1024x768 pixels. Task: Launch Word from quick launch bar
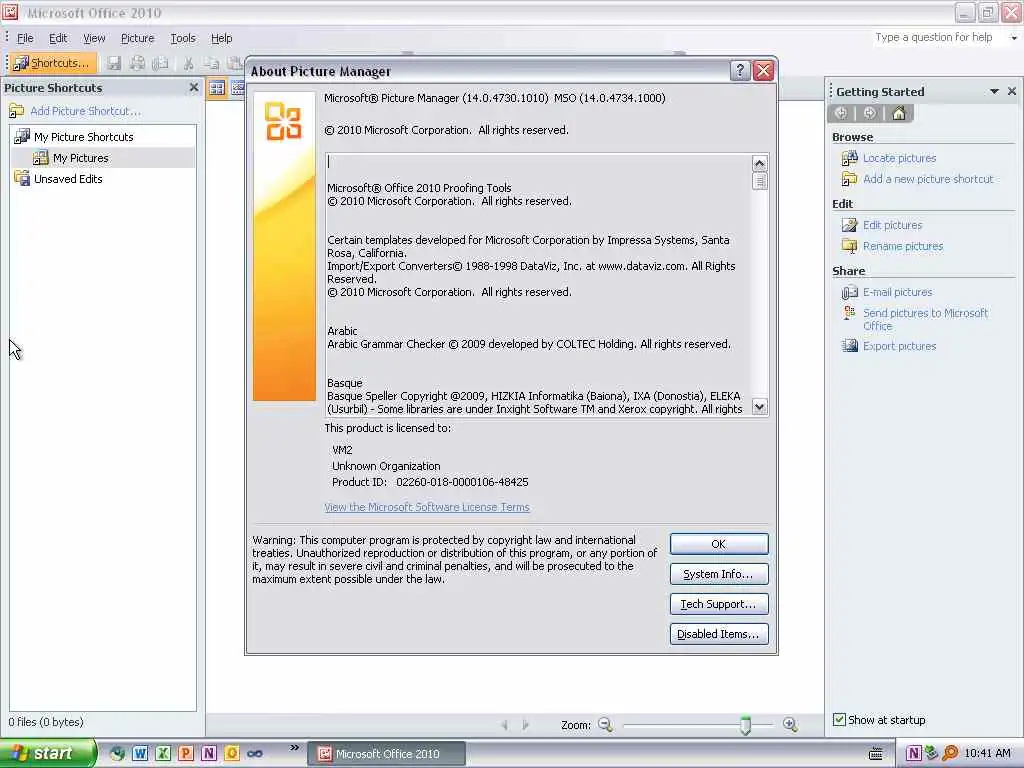pos(140,754)
